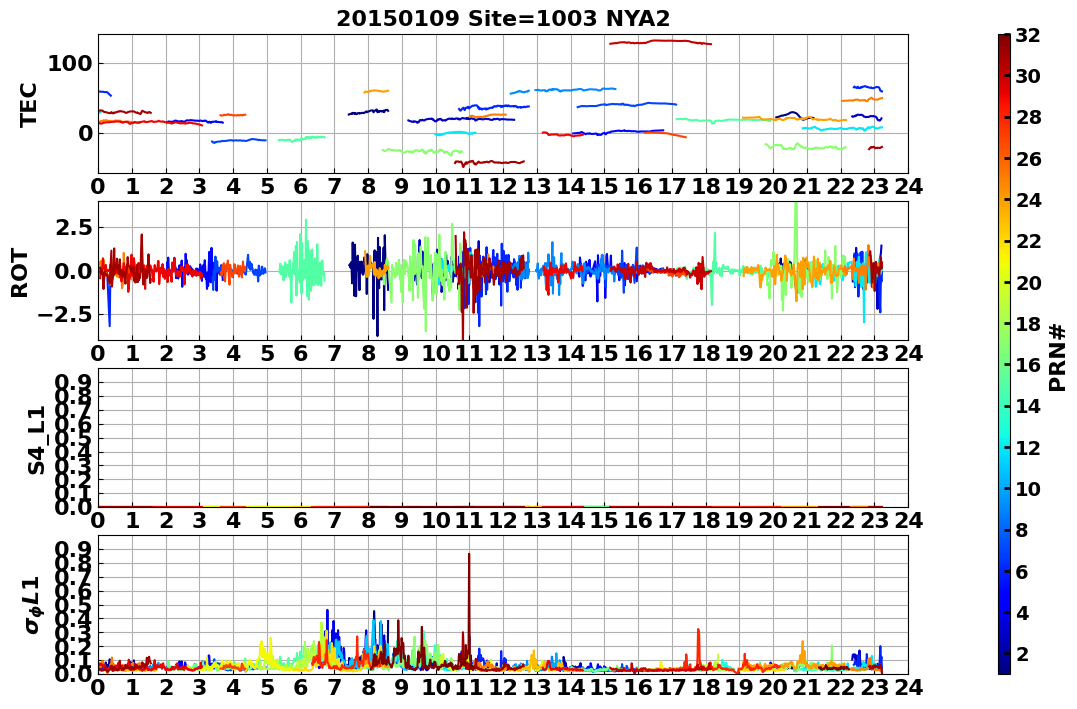Click the PRN# colorbar label

tap(1057, 357)
